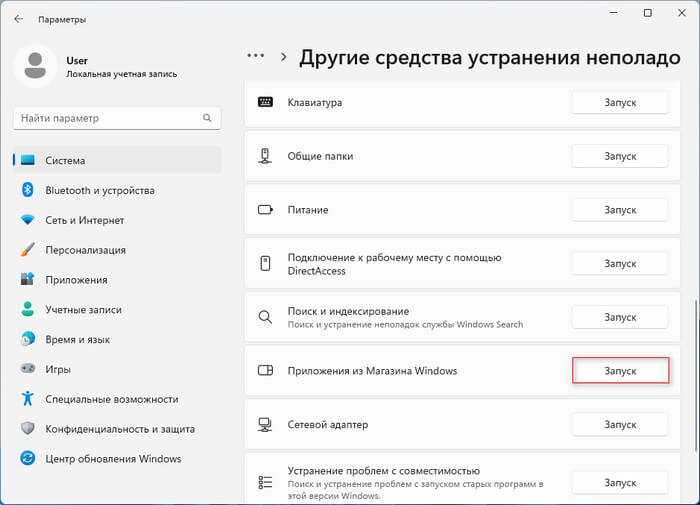
Task: Click the User avatar icon
Action: tap(35, 66)
